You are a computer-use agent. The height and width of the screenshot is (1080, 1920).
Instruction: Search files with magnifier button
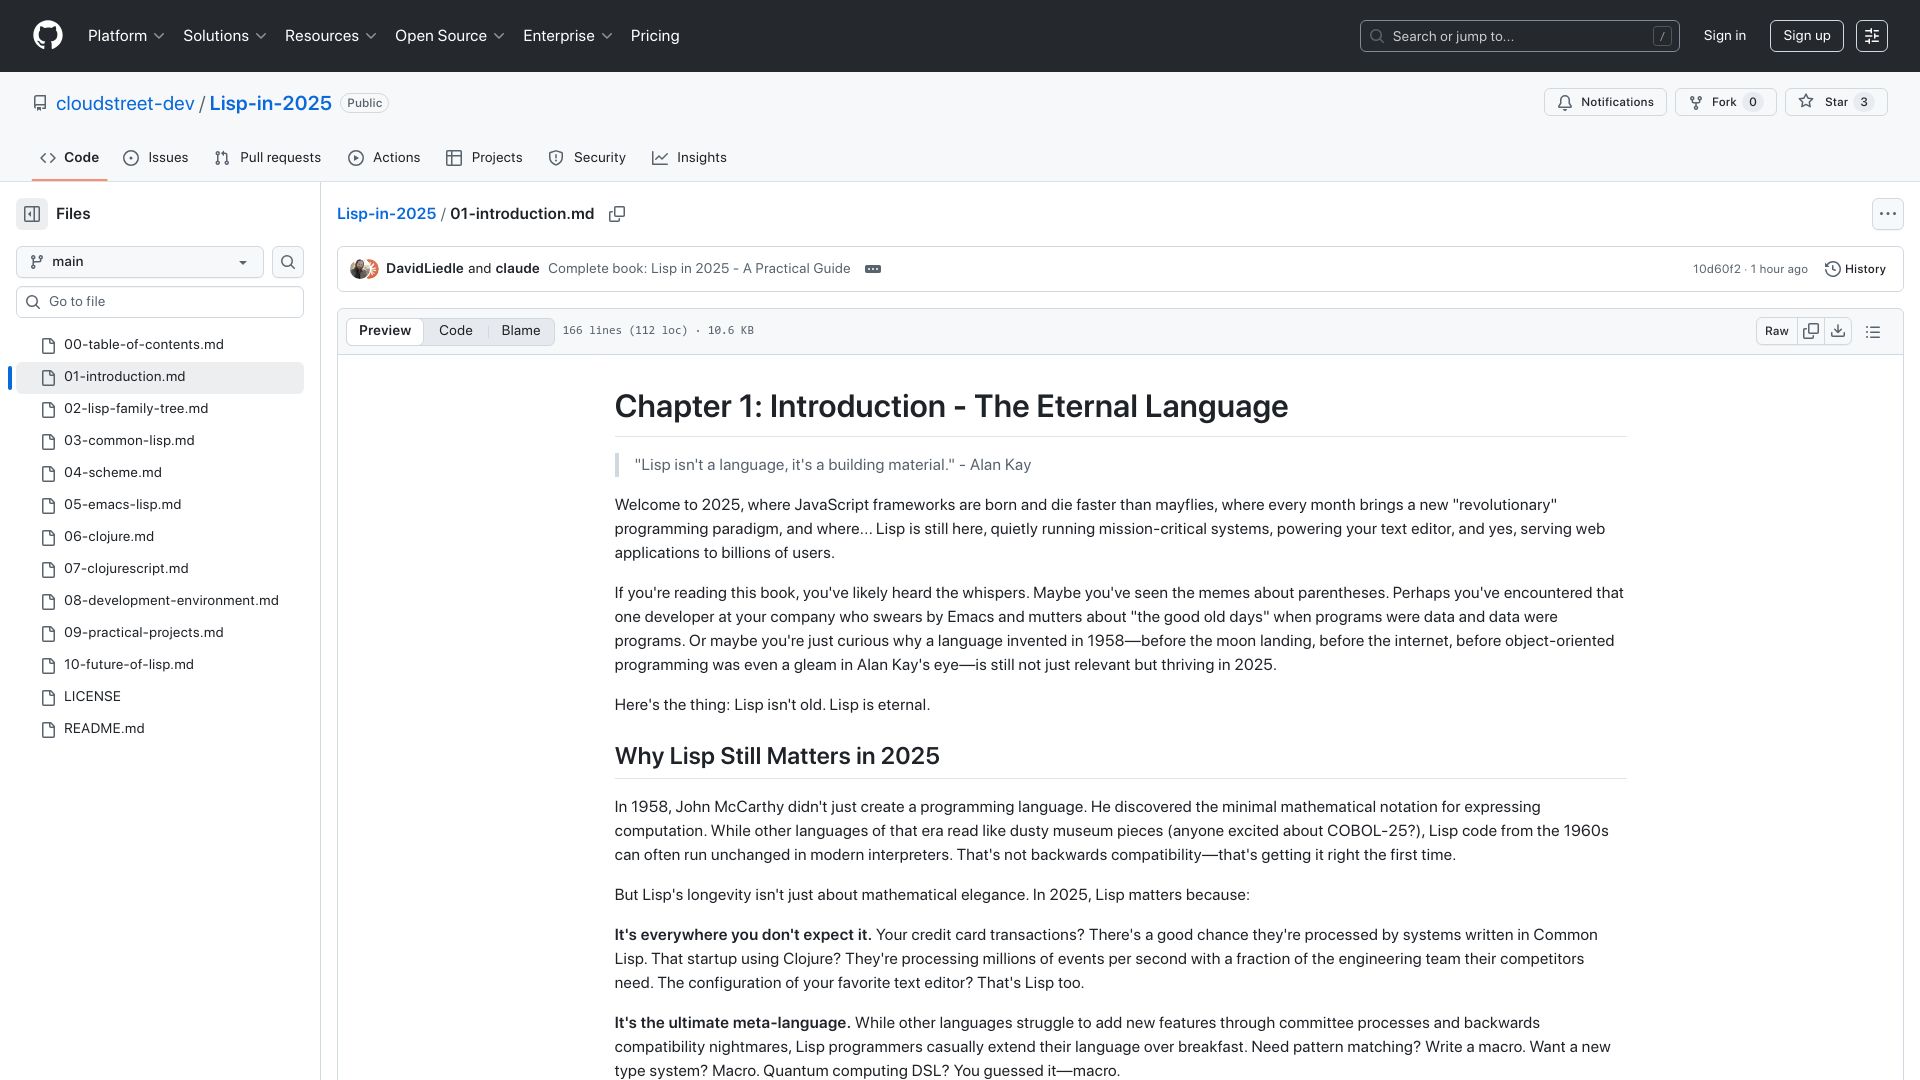(x=288, y=262)
